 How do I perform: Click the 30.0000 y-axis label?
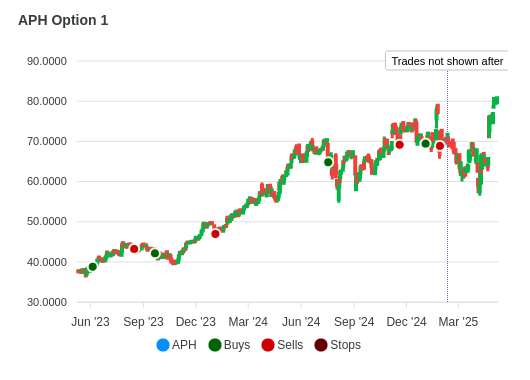(x=47, y=302)
